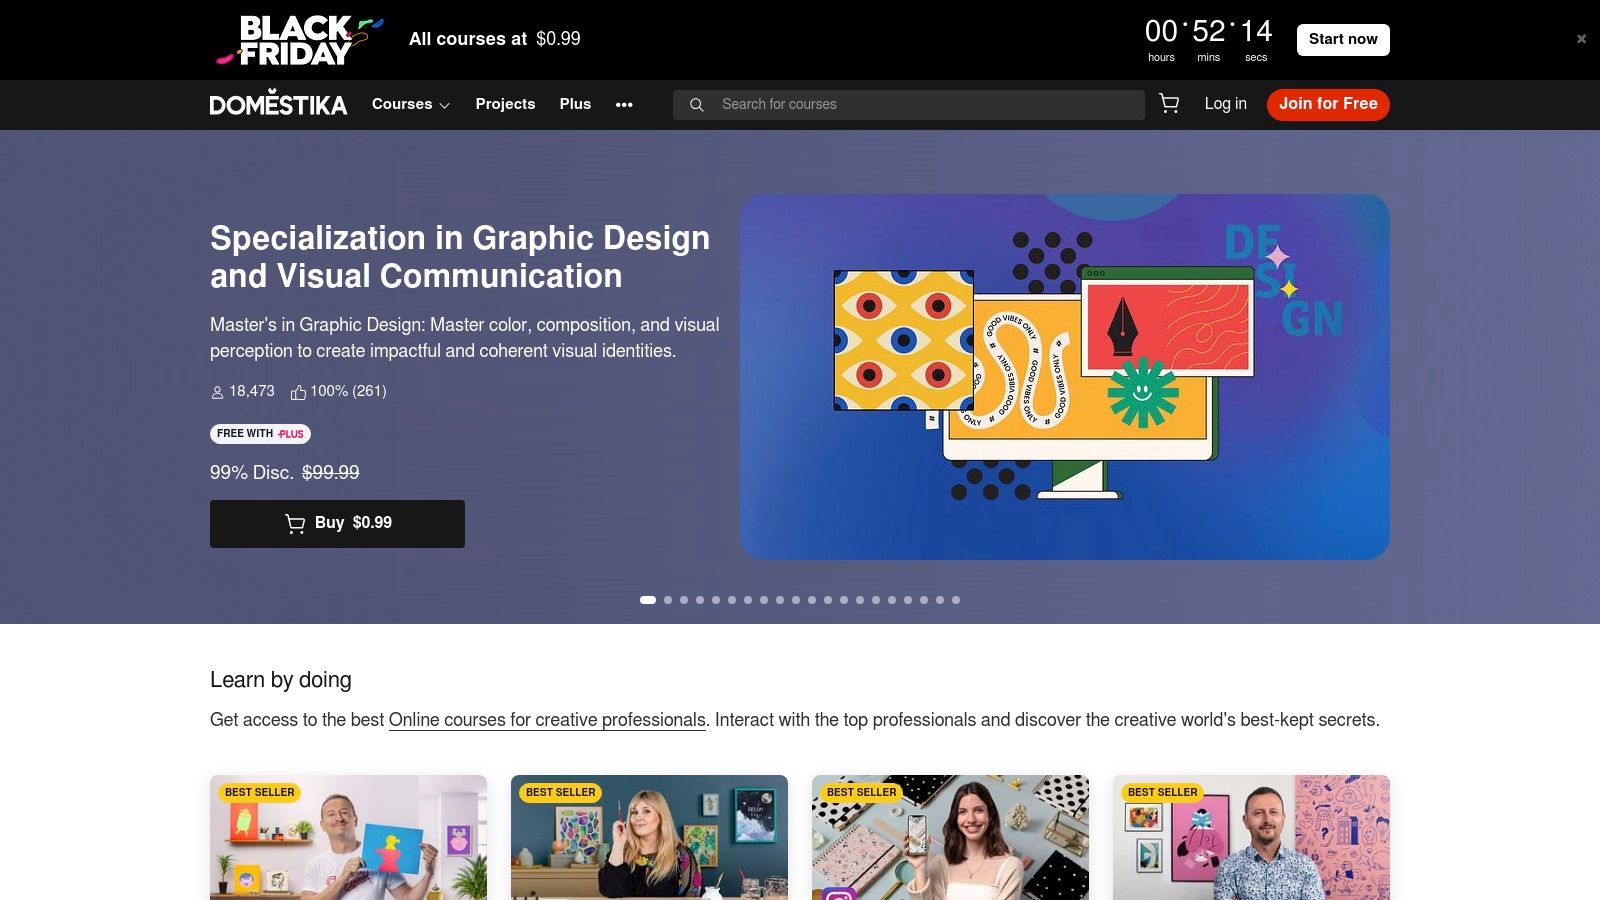Select the last carousel dot

(x=956, y=600)
